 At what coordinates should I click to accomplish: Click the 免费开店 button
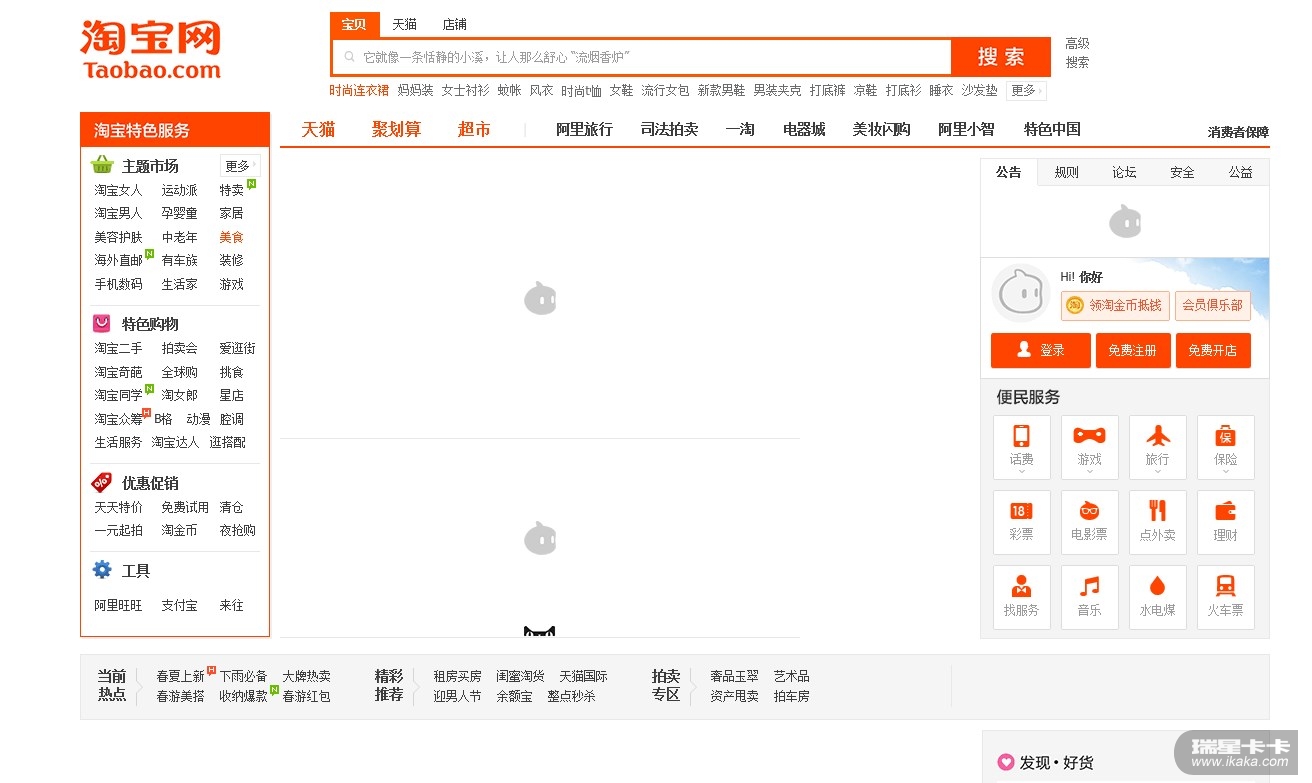coord(1213,350)
